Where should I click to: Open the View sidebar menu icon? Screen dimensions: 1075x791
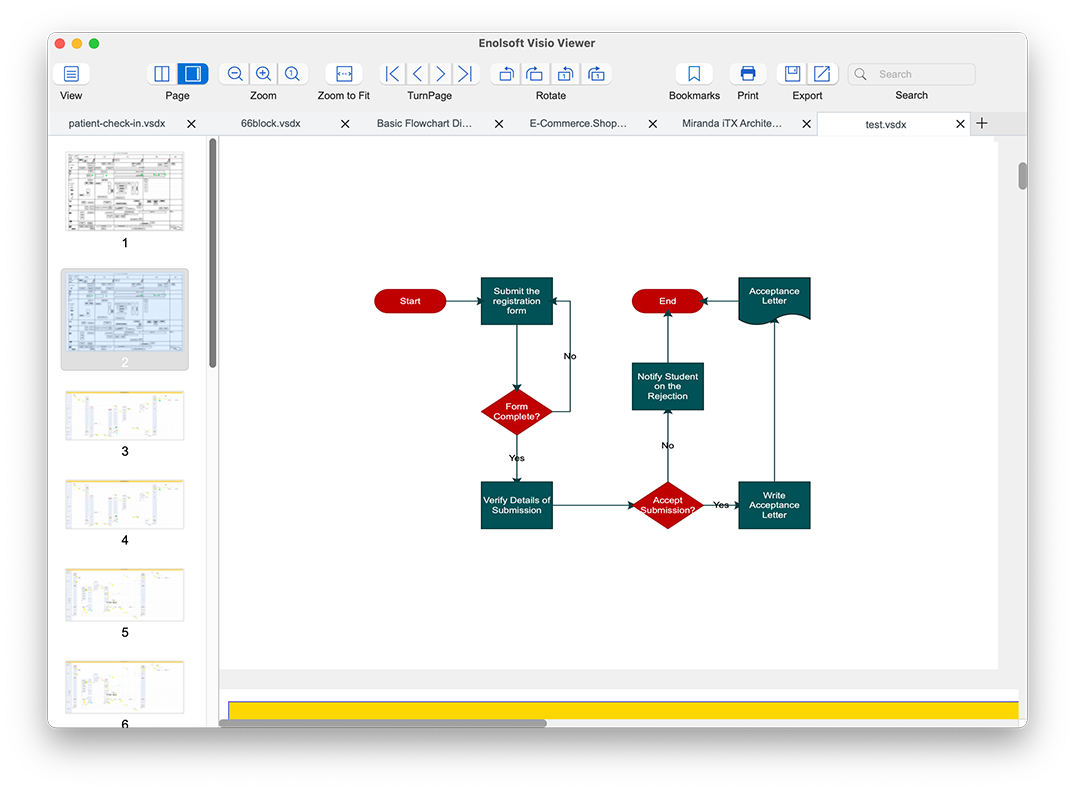coord(71,74)
